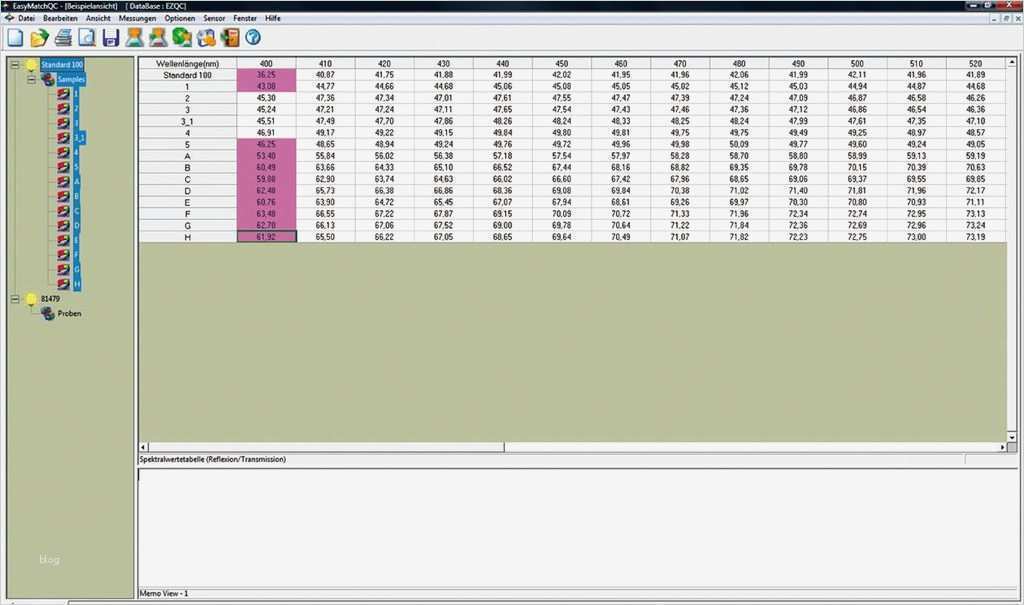1024x605 pixels.
Task: Click cell 45,30 in row 2
Action: coord(266,98)
